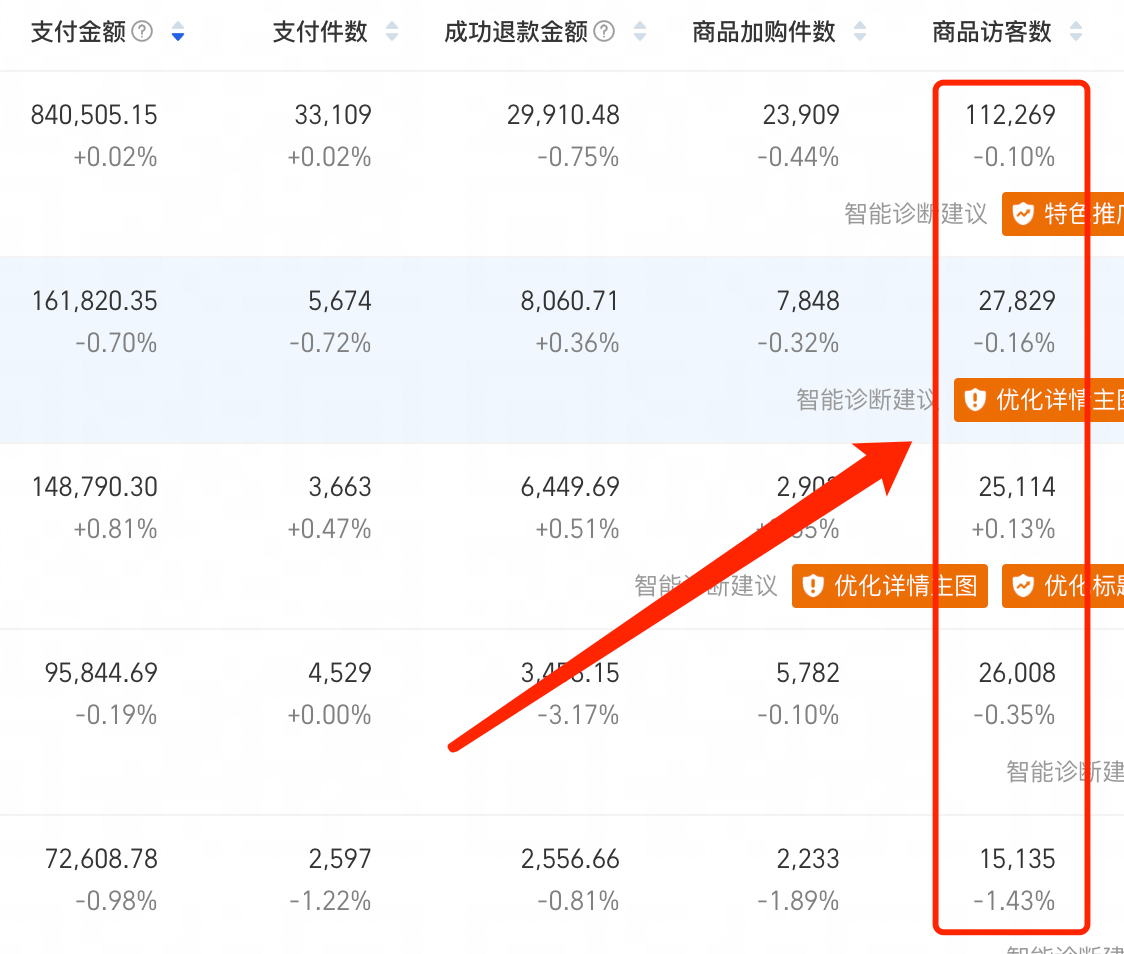The image size is (1124, 954).
Task: Click the add-to-cart count 2,233
Action: [x=808, y=859]
